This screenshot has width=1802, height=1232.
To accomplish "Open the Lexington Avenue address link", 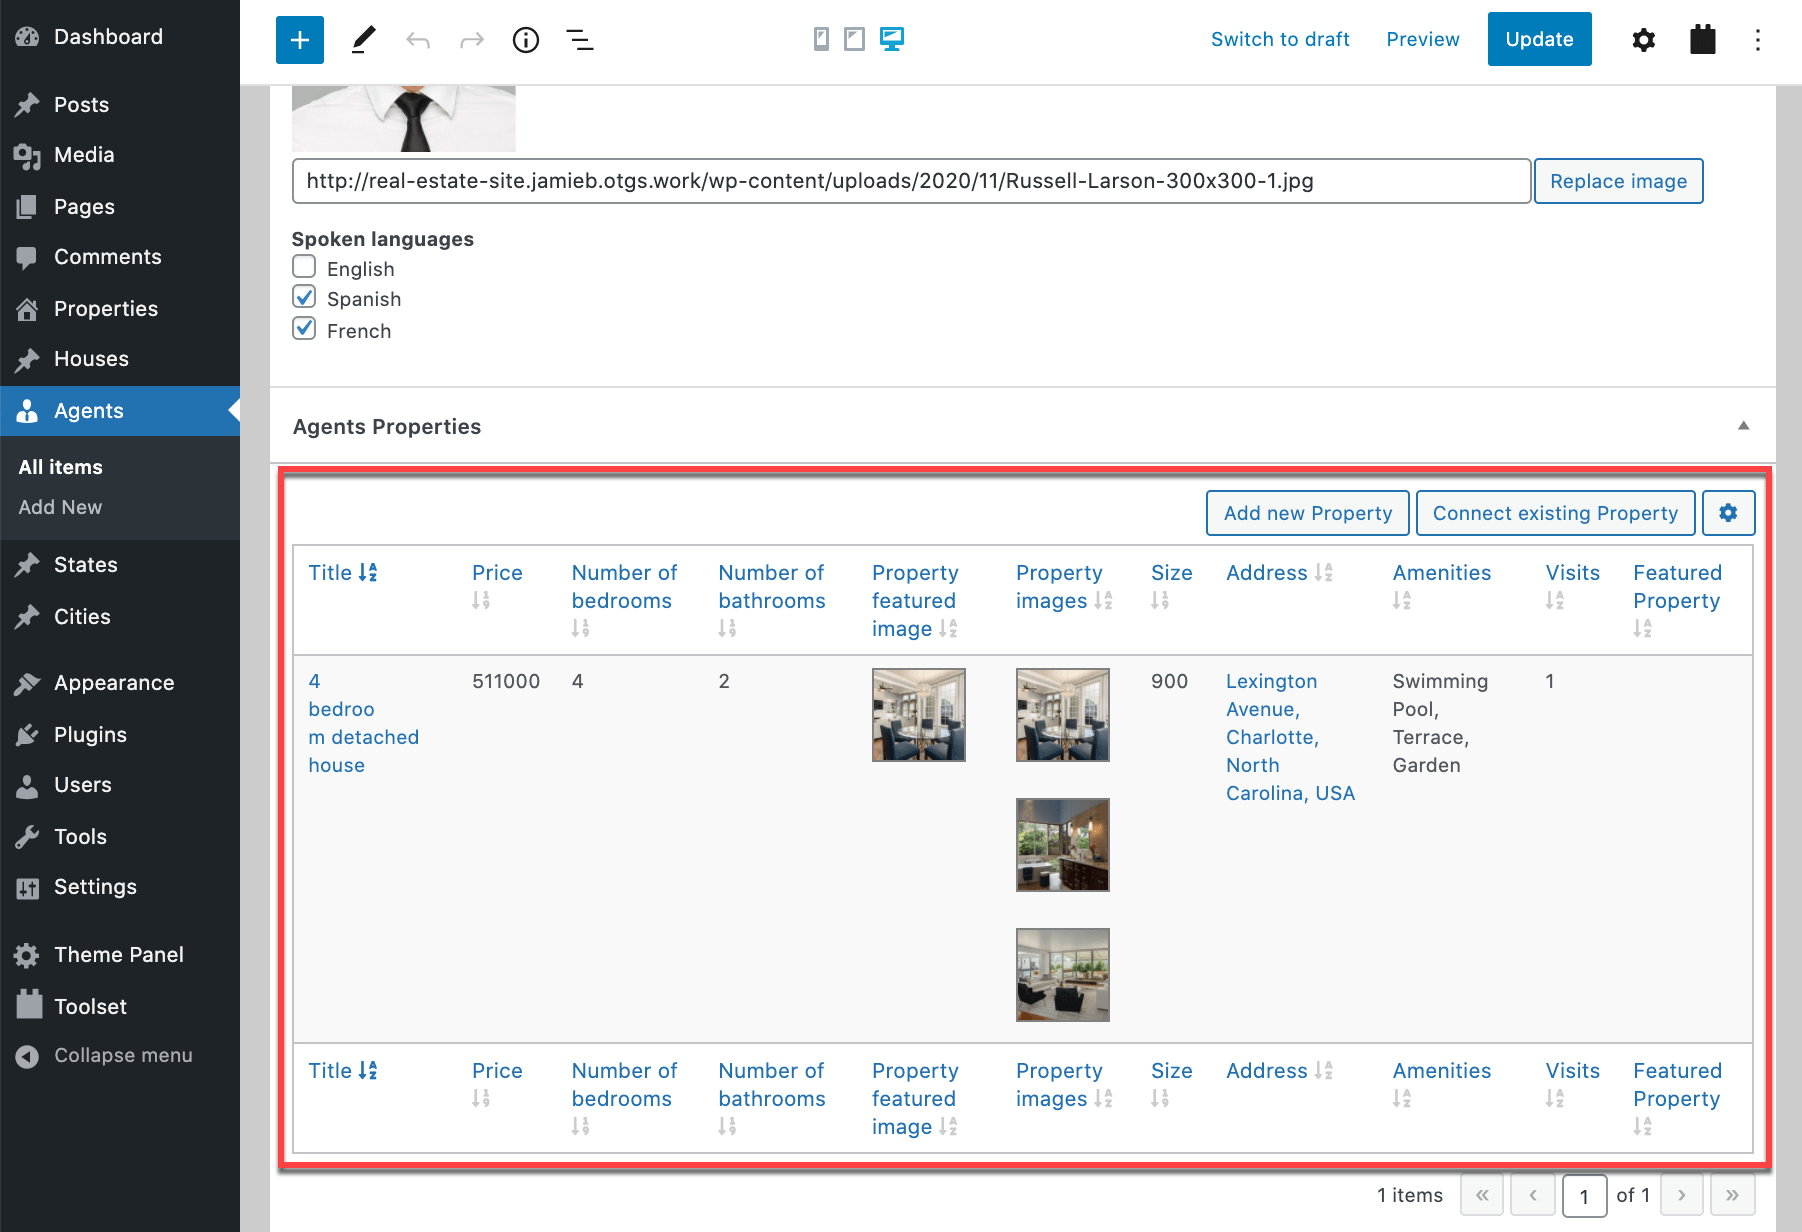I will point(1290,737).
